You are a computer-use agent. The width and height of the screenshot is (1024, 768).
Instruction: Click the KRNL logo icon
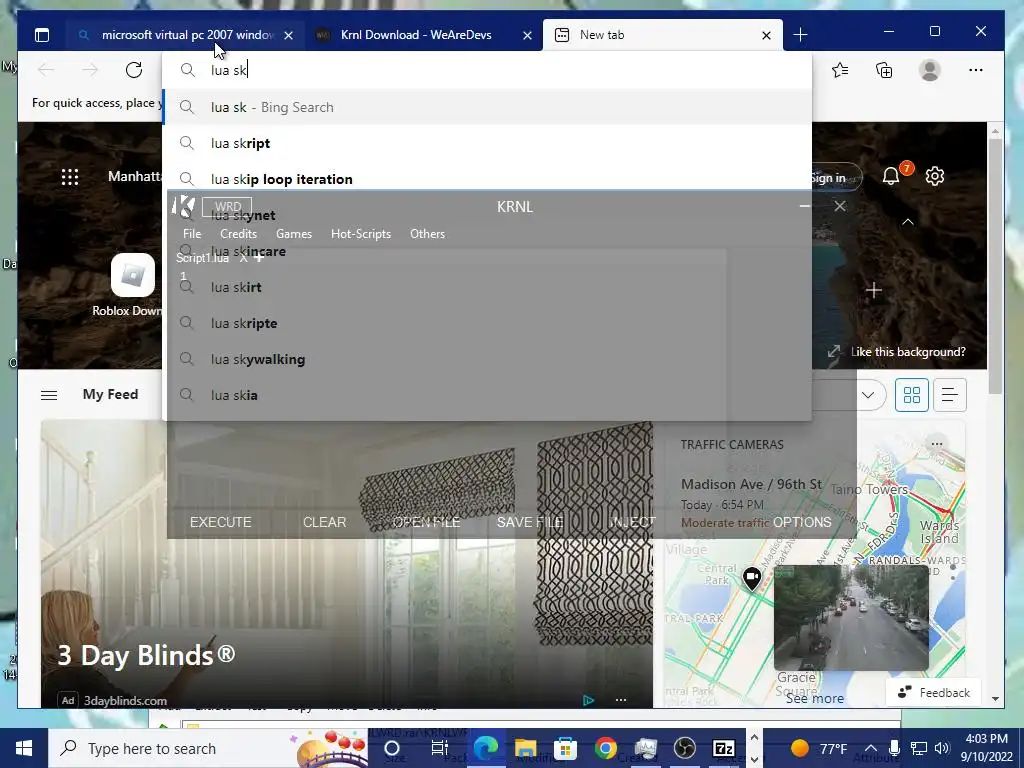pos(184,206)
